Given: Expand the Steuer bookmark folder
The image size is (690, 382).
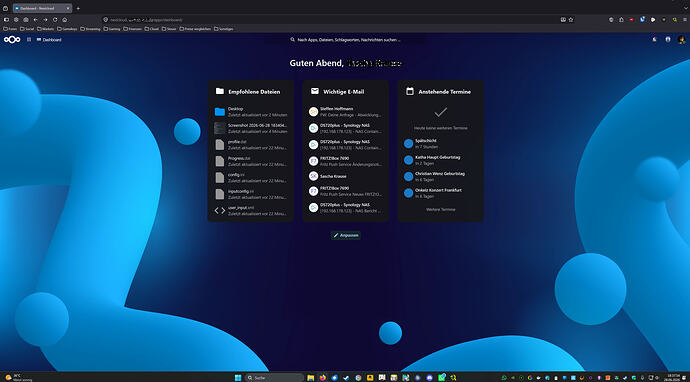Looking at the screenshot, I should coord(169,29).
